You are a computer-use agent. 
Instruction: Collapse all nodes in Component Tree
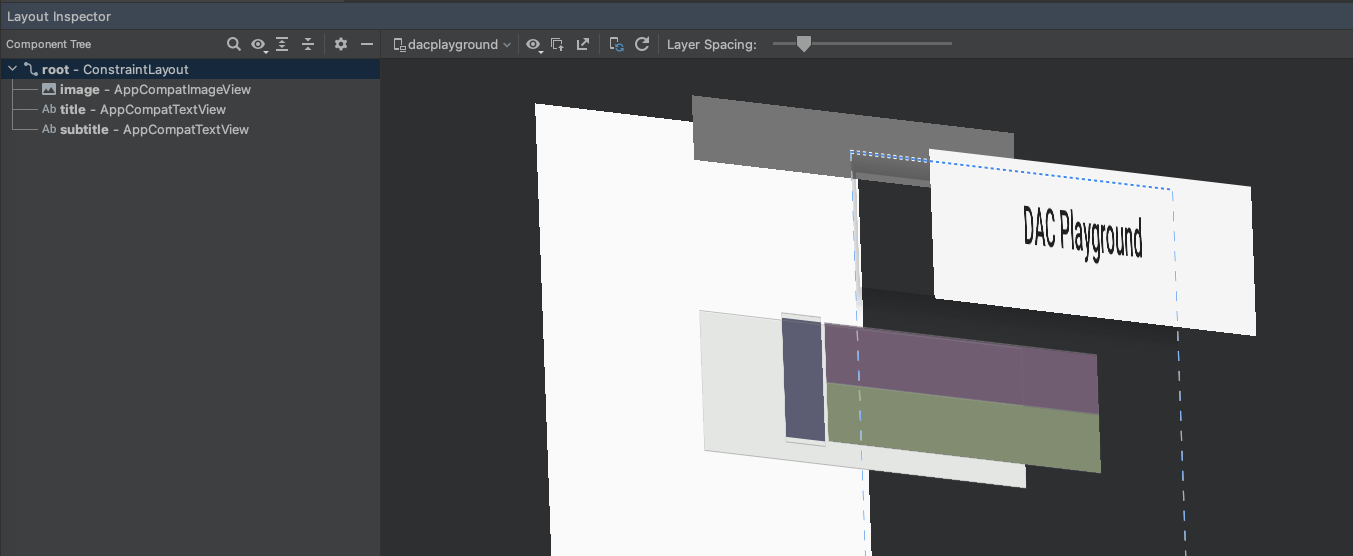click(x=308, y=44)
